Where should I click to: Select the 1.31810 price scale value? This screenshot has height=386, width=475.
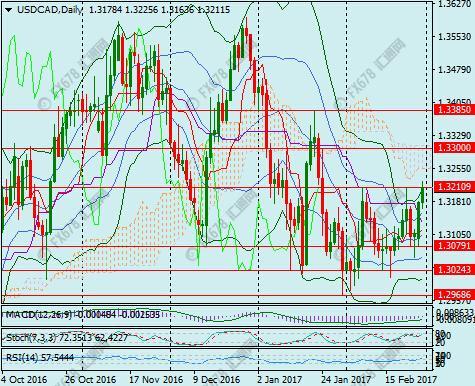click(x=455, y=201)
